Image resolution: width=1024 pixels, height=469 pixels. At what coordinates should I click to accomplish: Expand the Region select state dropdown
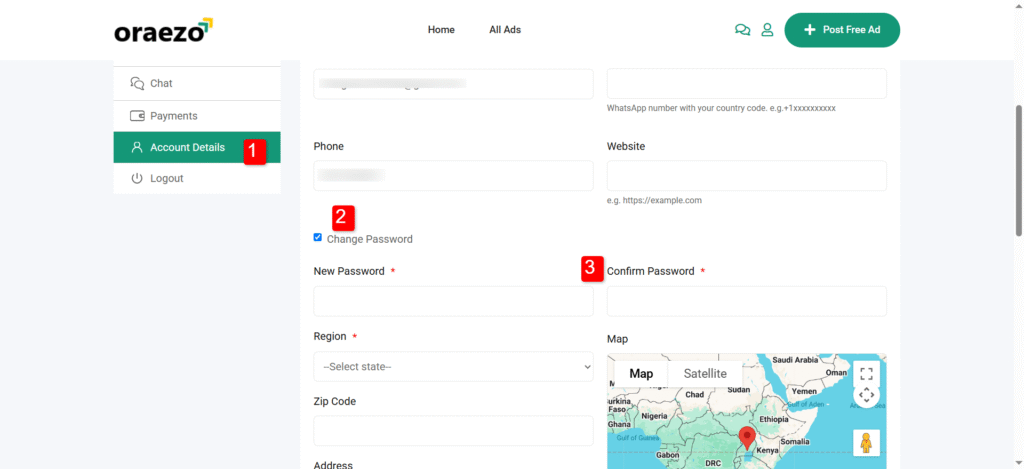(453, 367)
